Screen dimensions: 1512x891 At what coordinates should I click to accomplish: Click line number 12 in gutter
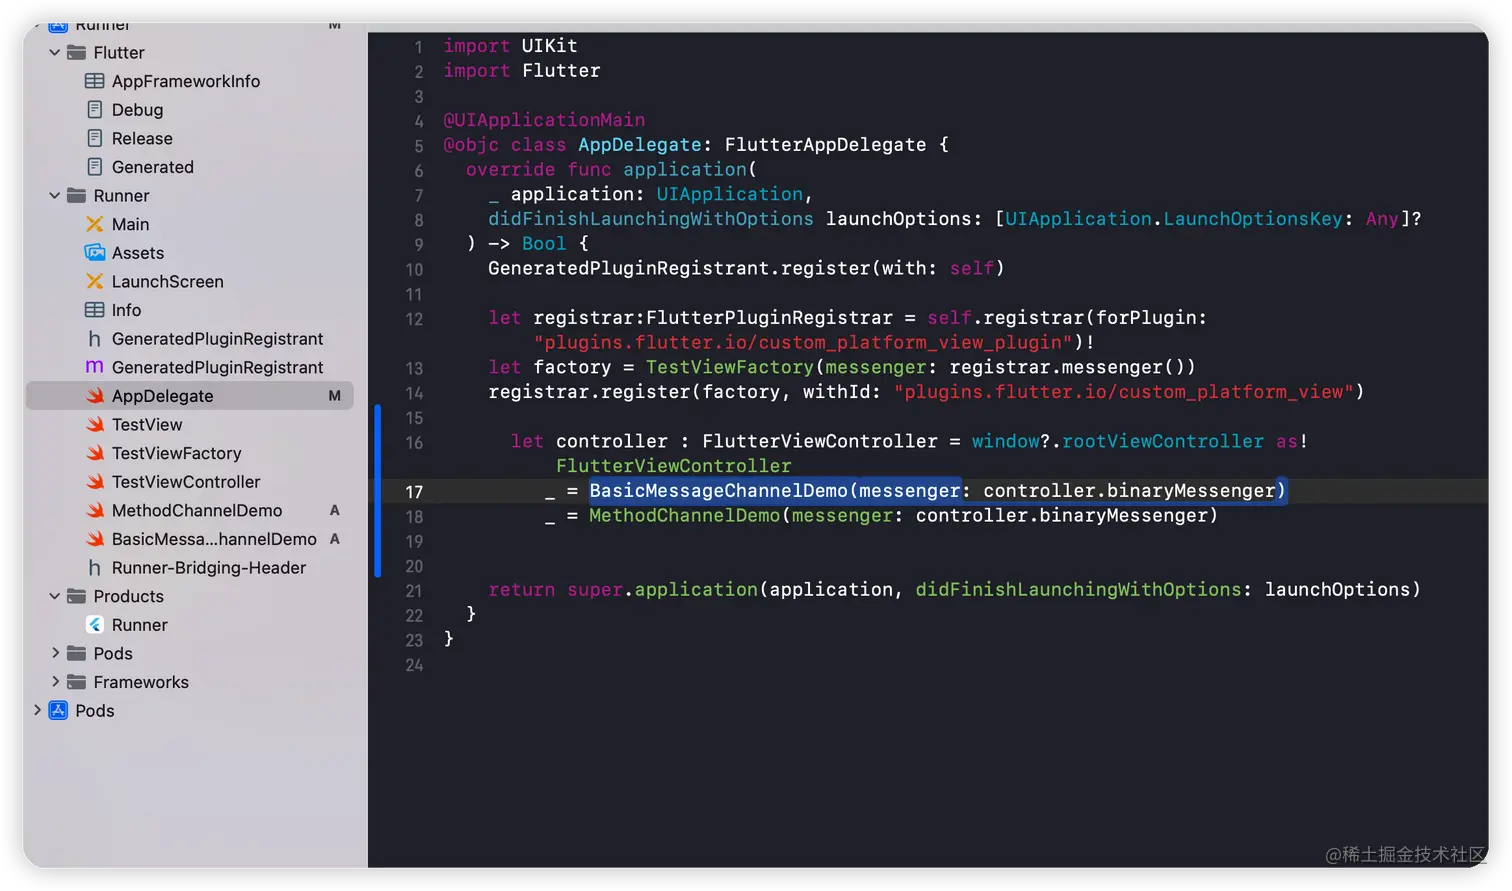[414, 319]
